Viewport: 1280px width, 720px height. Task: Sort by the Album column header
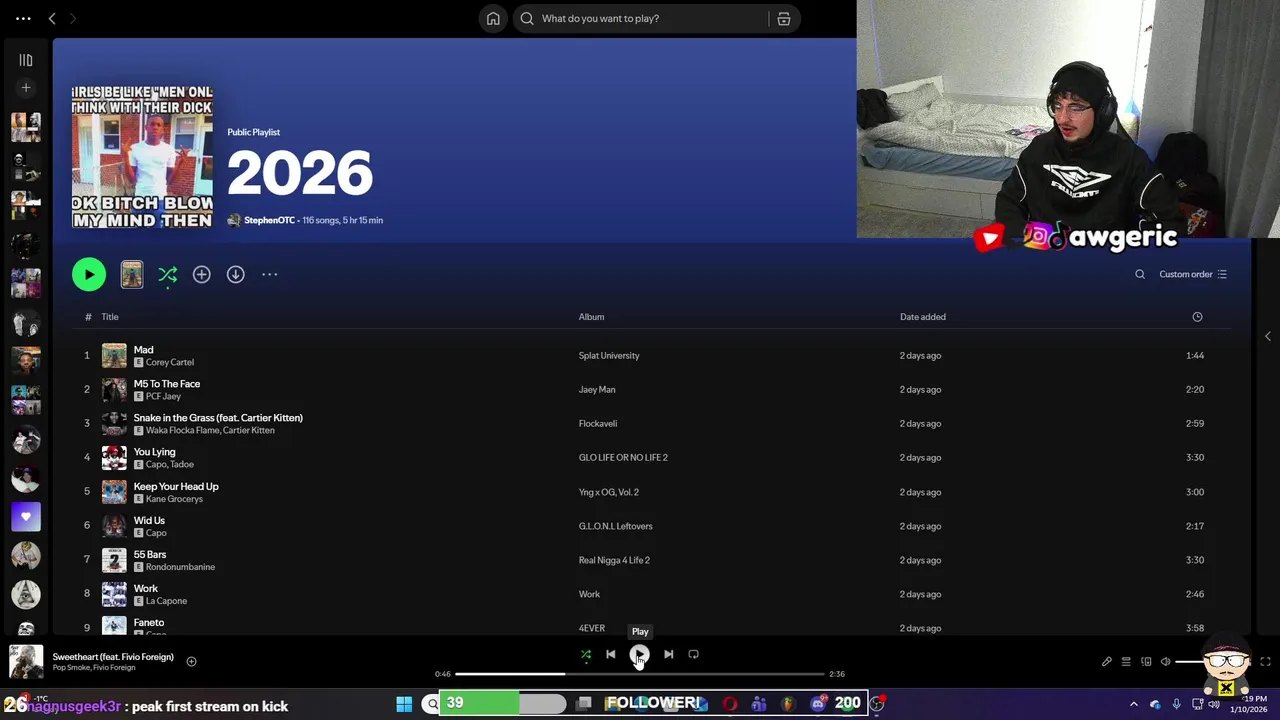591,317
